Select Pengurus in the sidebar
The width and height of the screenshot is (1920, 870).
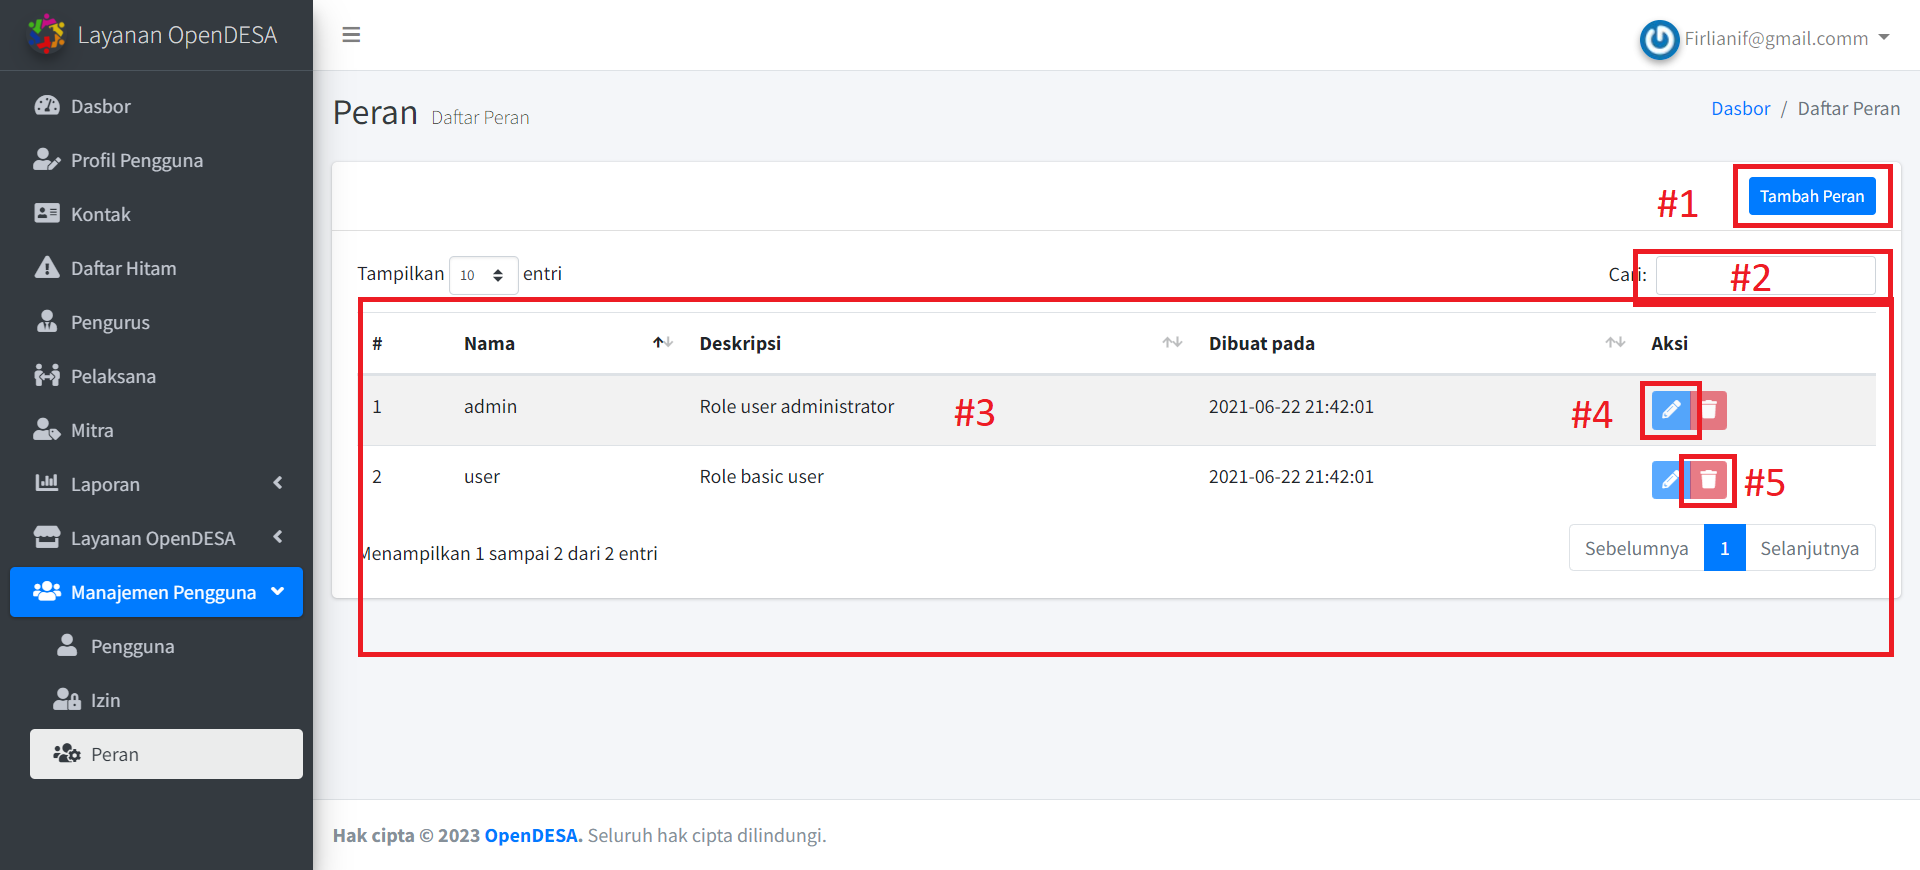(156, 322)
